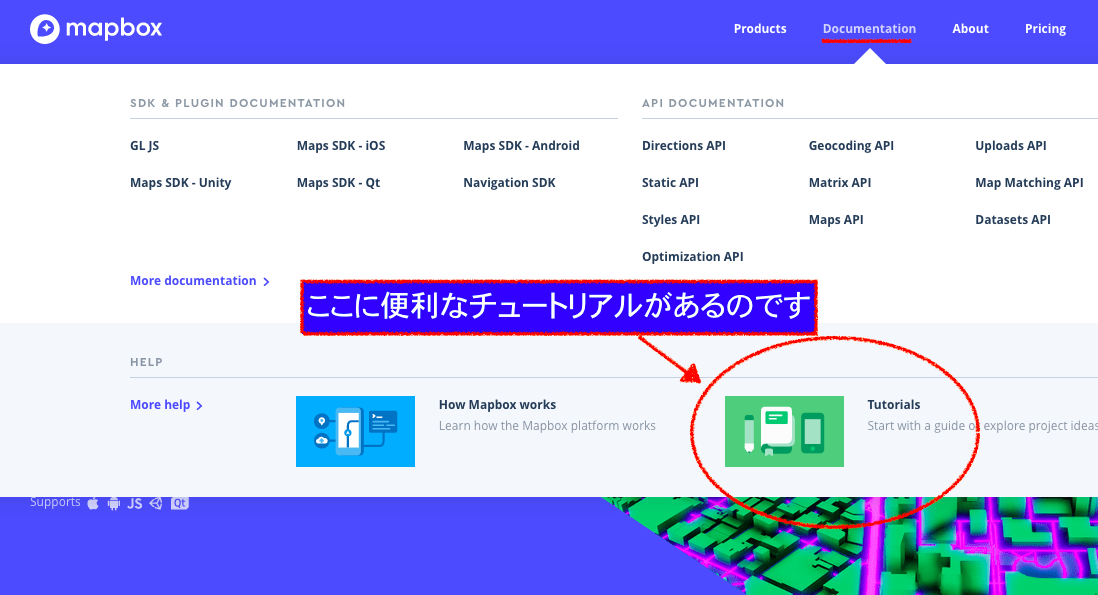Image resolution: width=1098 pixels, height=595 pixels.
Task: Click the Unity support icon in footer
Action: pyautogui.click(x=155, y=503)
